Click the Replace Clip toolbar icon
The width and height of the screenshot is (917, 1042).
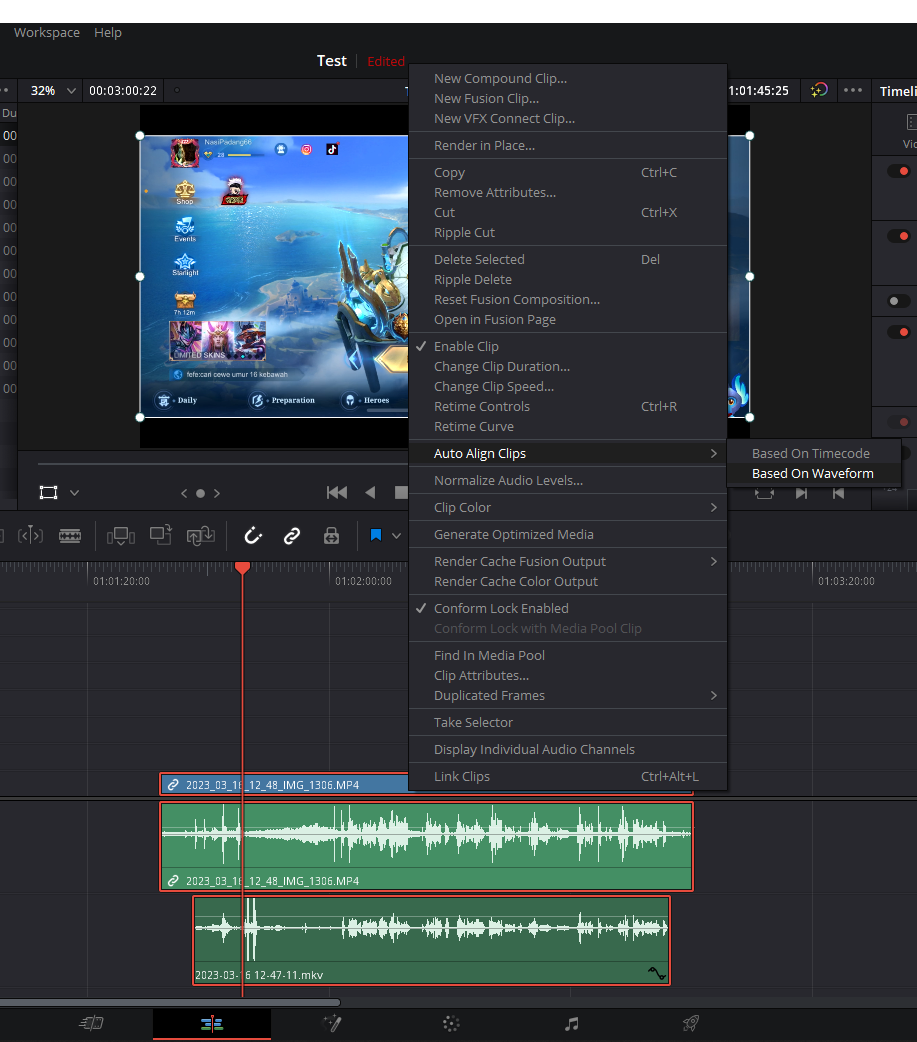pyautogui.click(x=201, y=535)
